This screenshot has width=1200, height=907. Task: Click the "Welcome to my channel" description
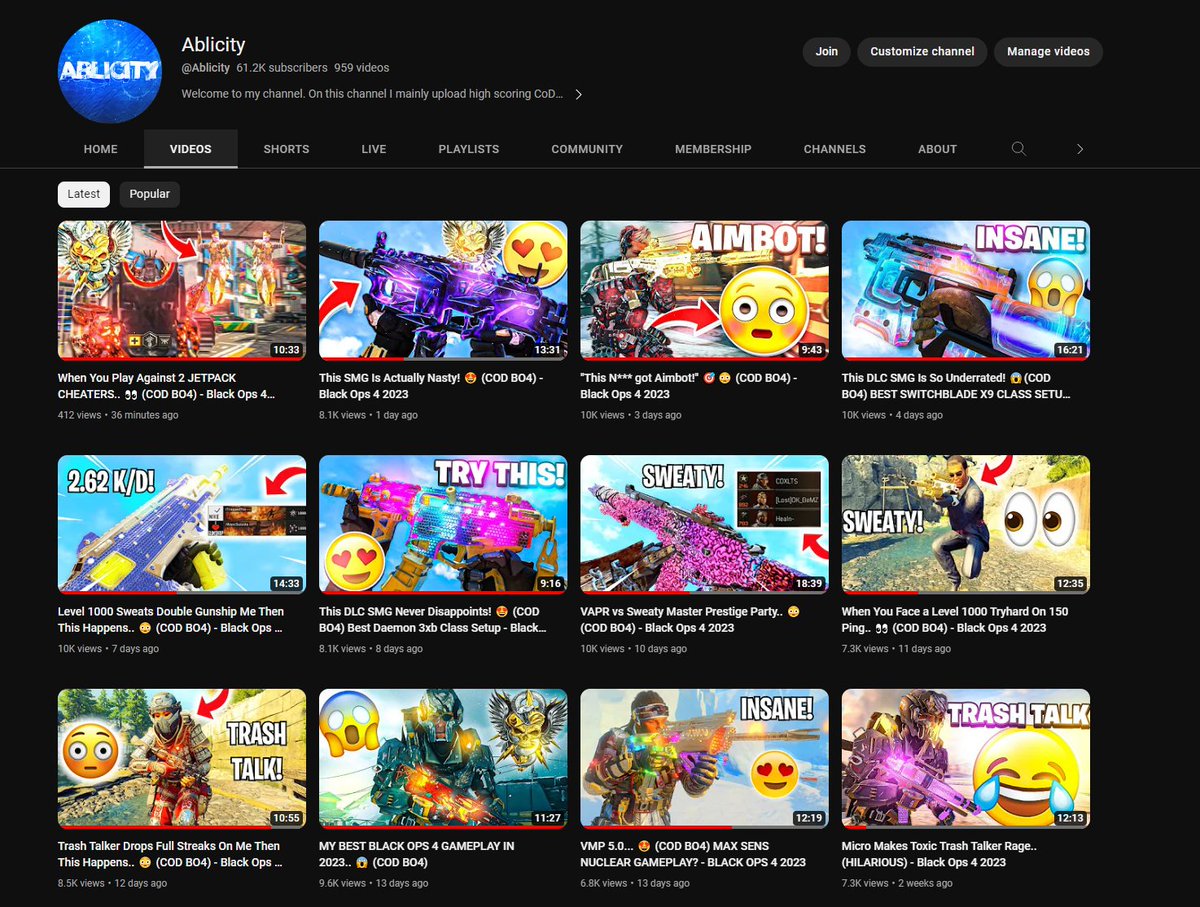pos(372,94)
